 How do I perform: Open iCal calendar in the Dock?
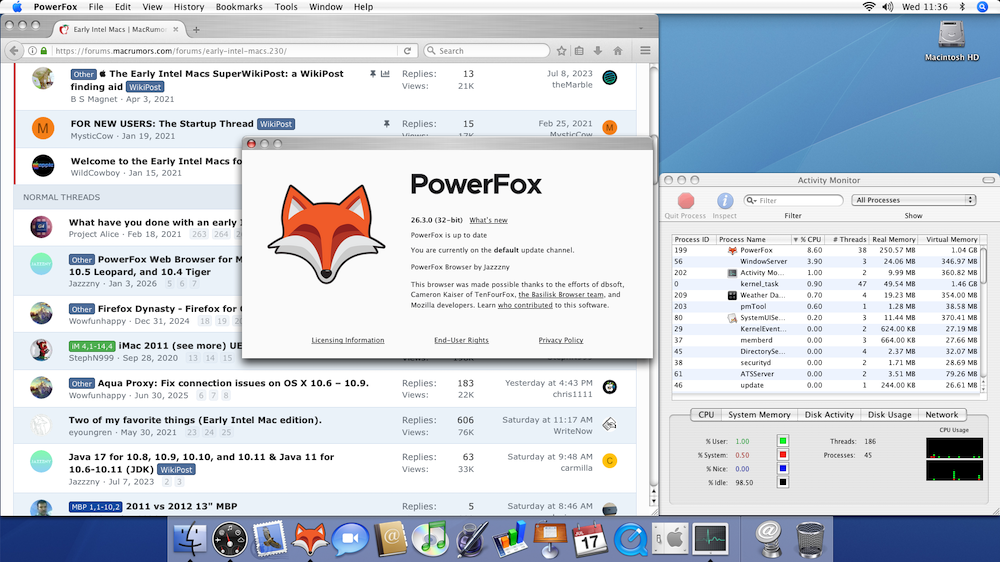point(590,540)
